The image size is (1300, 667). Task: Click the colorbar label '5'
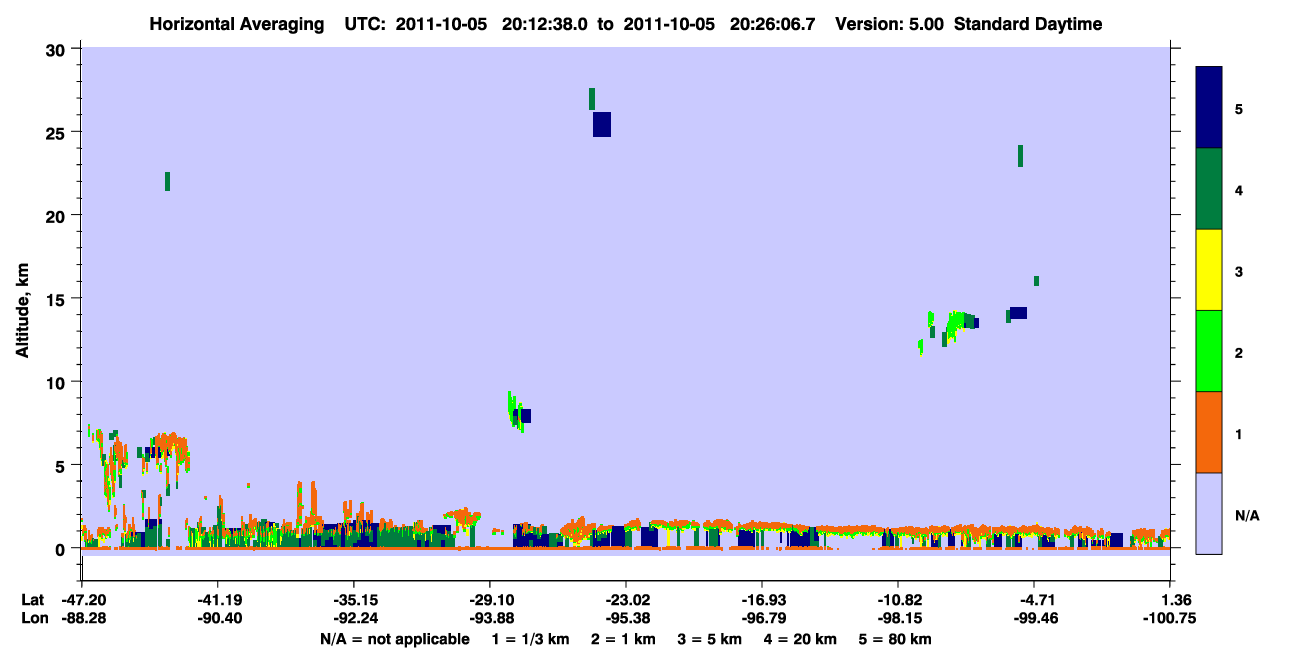(1239, 108)
